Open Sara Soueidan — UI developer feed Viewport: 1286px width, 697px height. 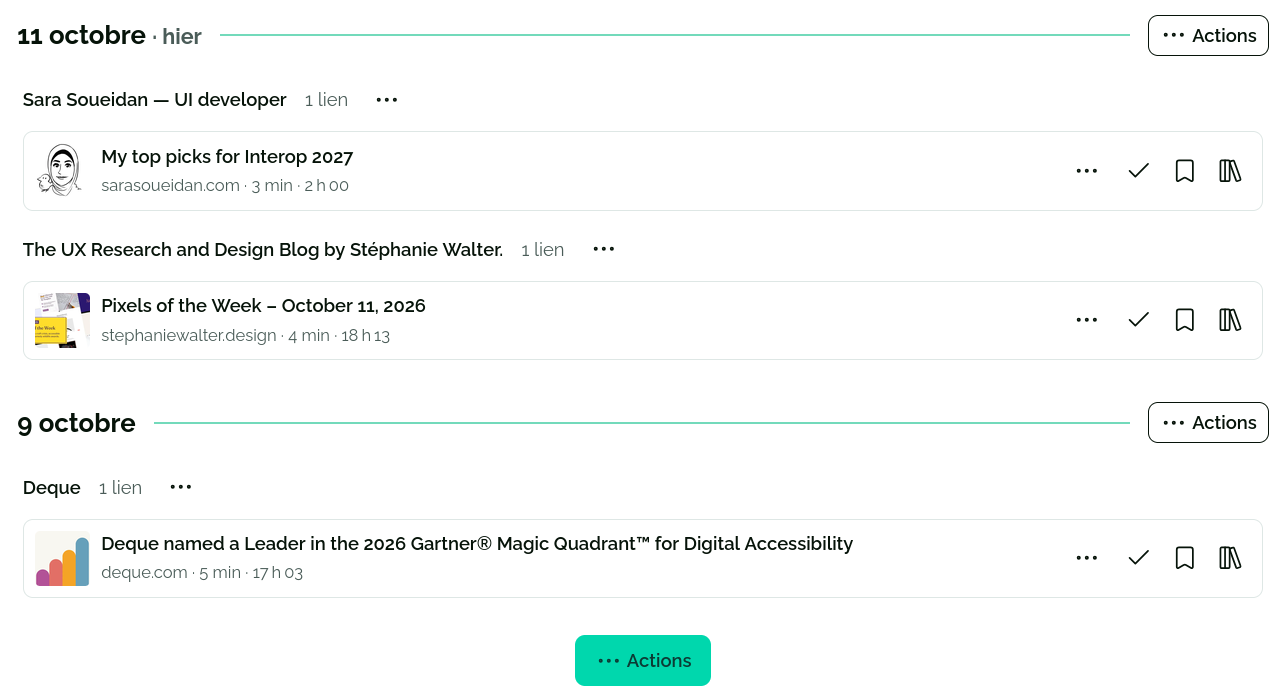[155, 100]
